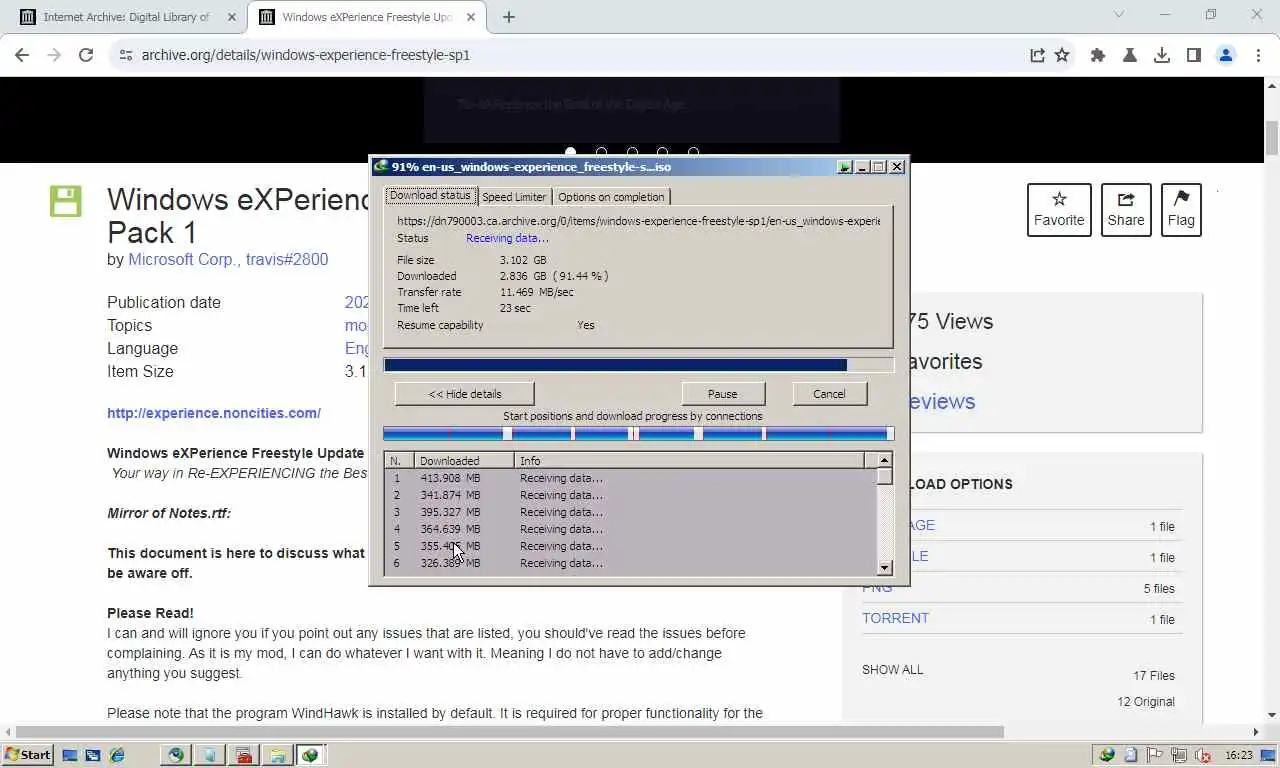Click the Info column header
Screen dimensions: 1280x768
pyautogui.click(x=690, y=461)
